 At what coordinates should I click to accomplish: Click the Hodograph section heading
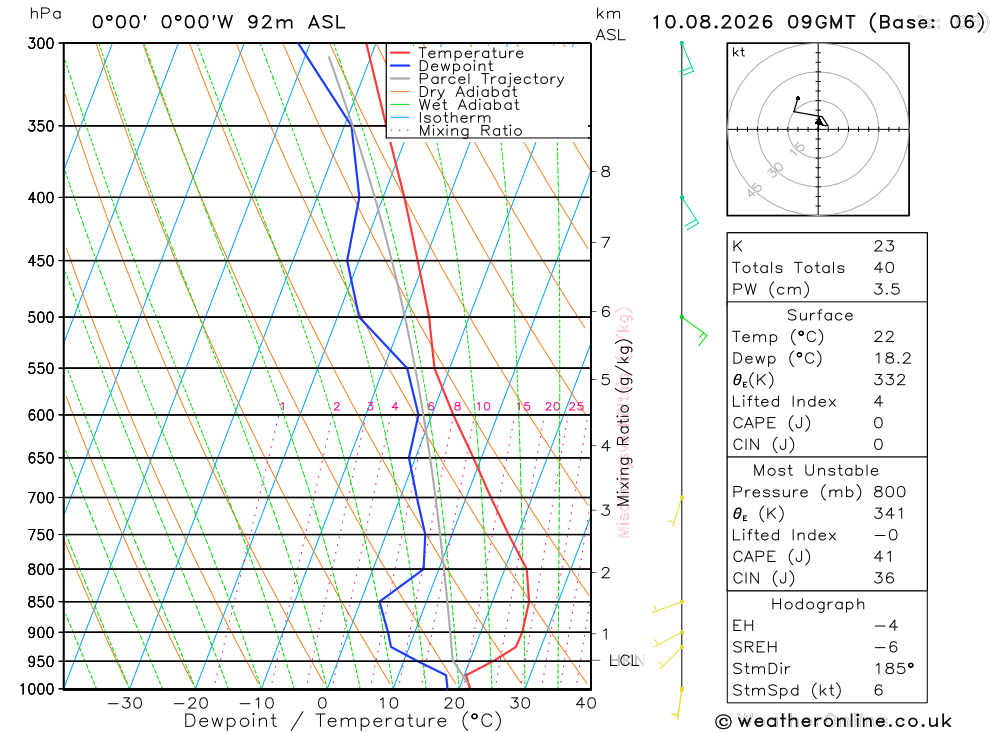[818, 605]
